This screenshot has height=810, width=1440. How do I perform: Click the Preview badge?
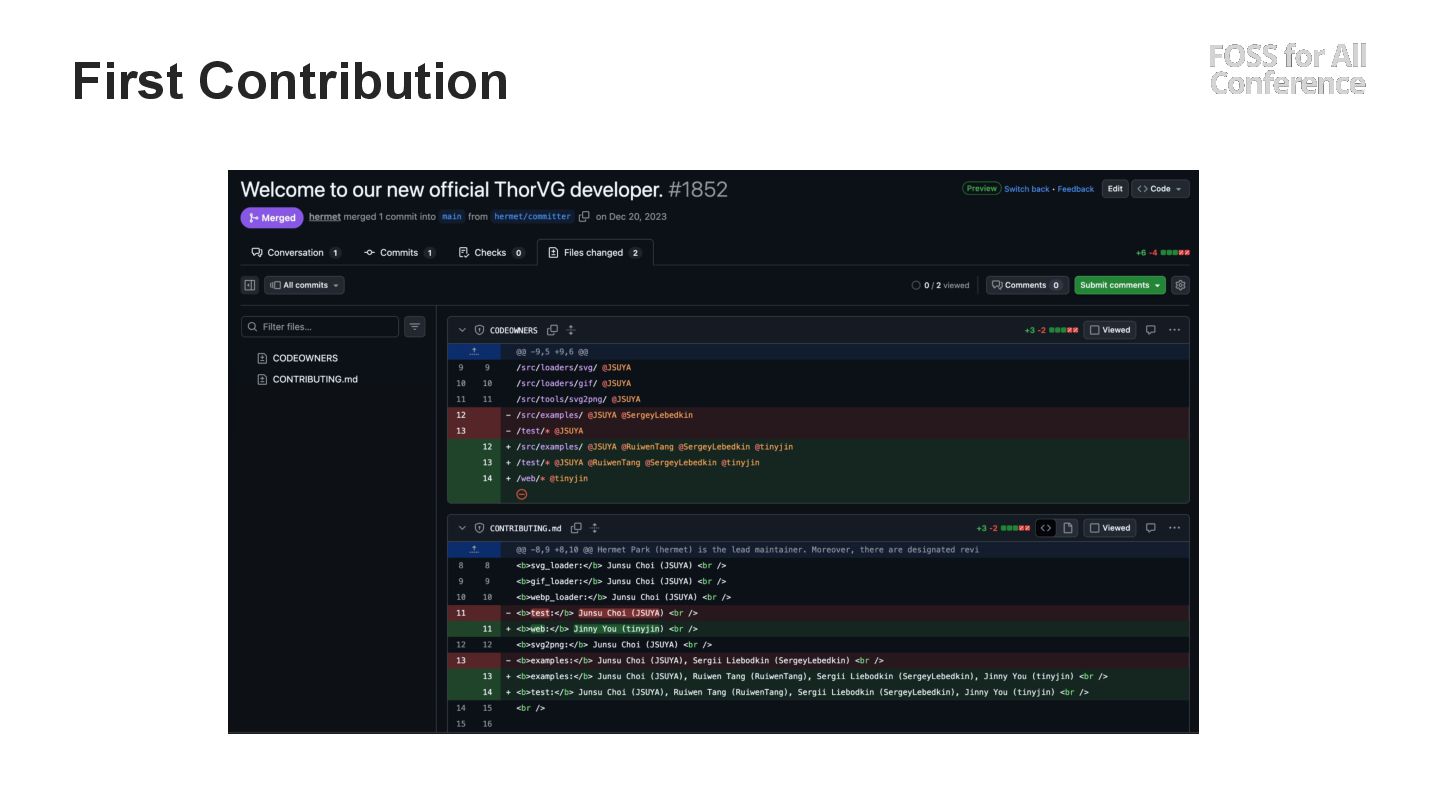click(982, 189)
